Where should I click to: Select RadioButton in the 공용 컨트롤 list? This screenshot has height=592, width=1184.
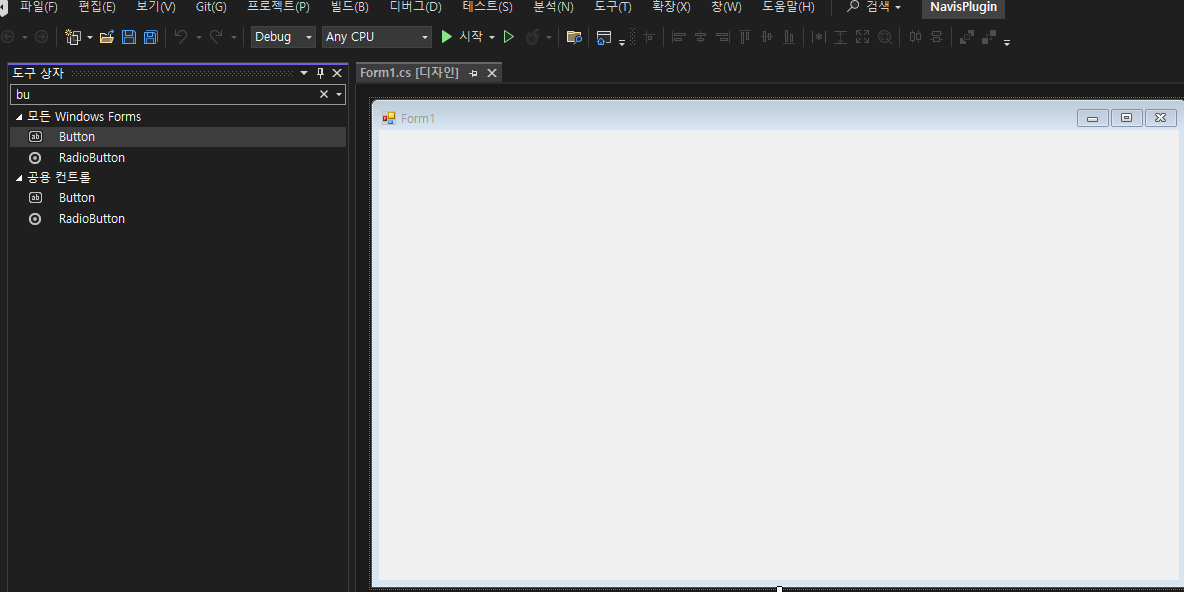click(x=90, y=218)
